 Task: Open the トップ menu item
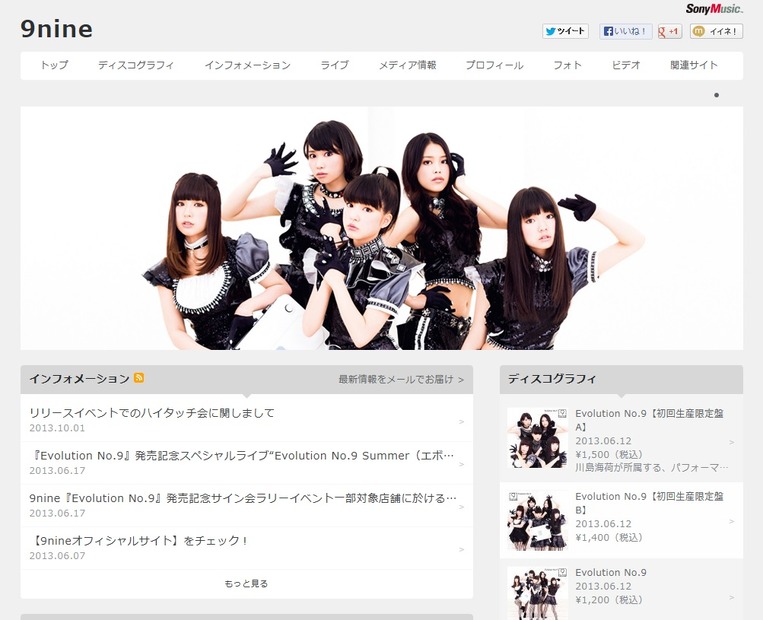[x=54, y=65]
